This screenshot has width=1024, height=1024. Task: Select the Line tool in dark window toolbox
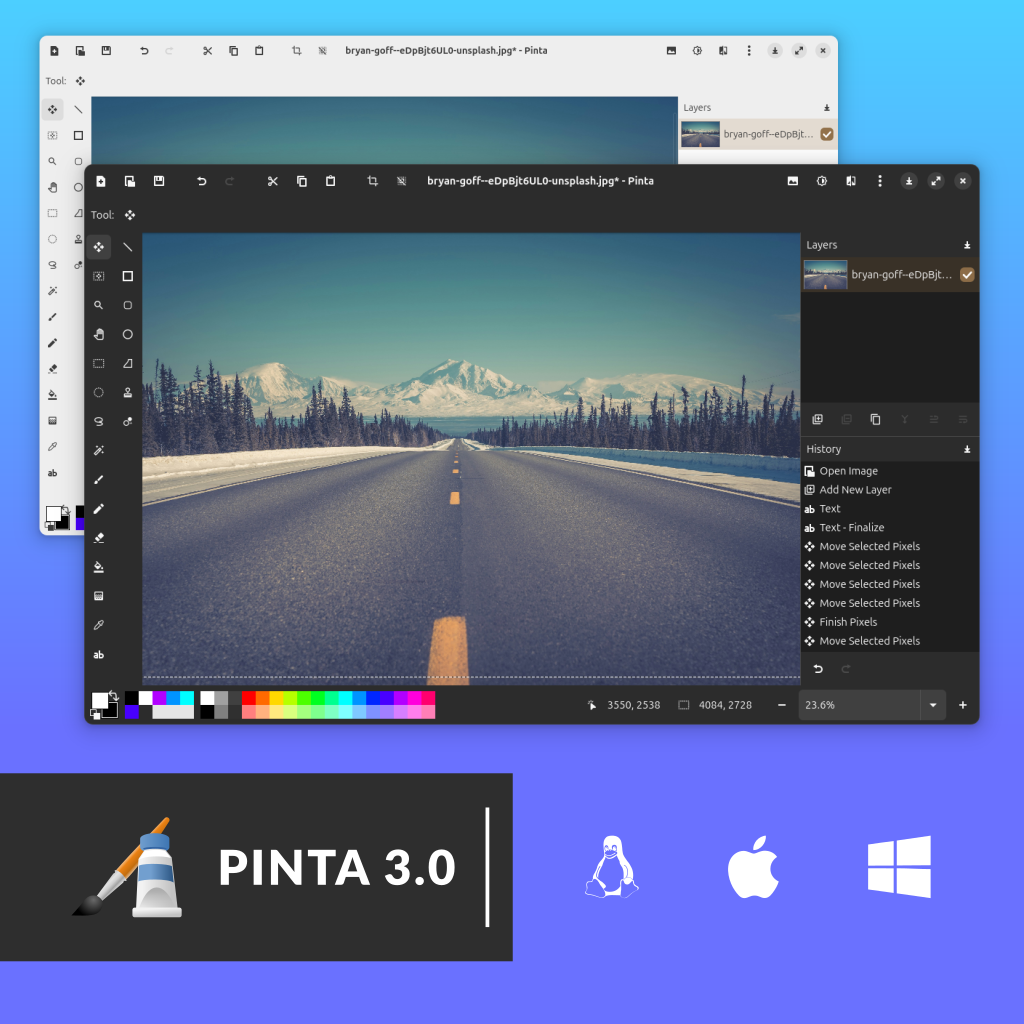(127, 247)
